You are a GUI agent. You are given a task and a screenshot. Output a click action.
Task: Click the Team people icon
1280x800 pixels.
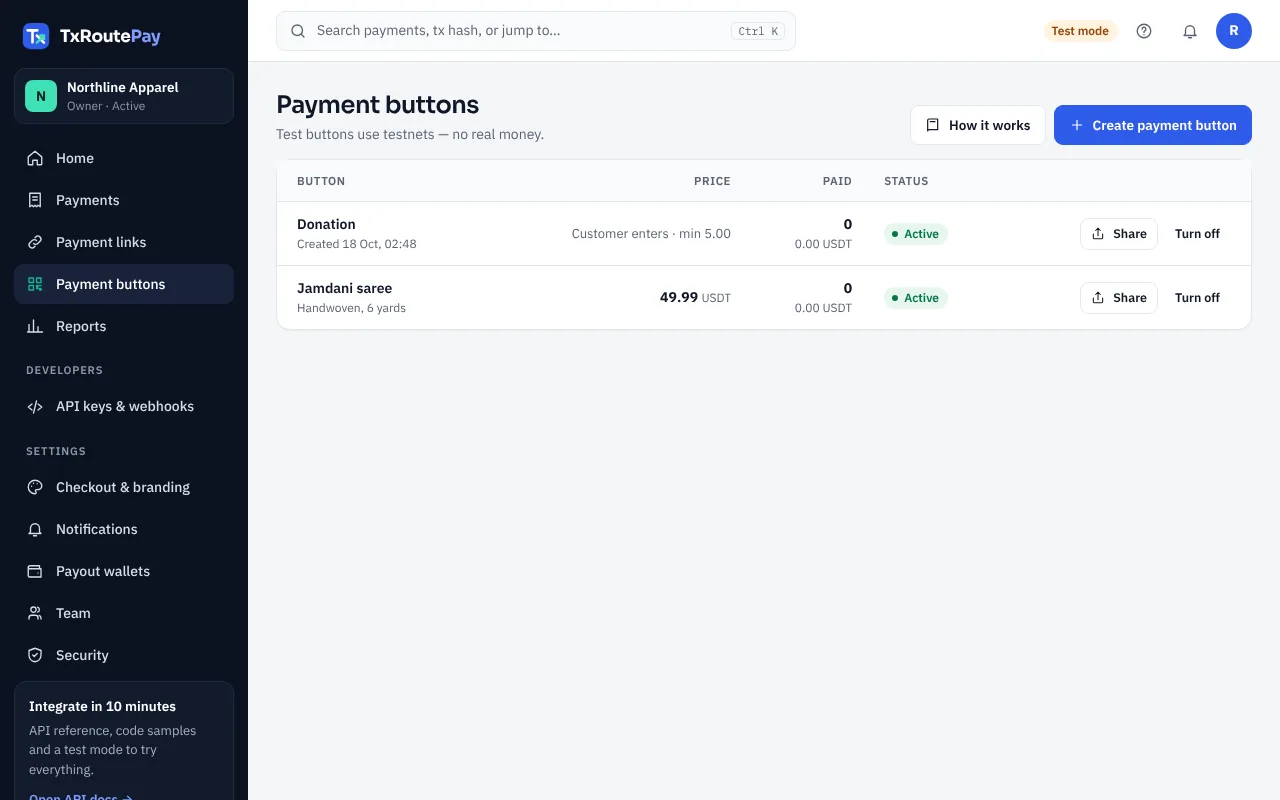(x=35, y=613)
